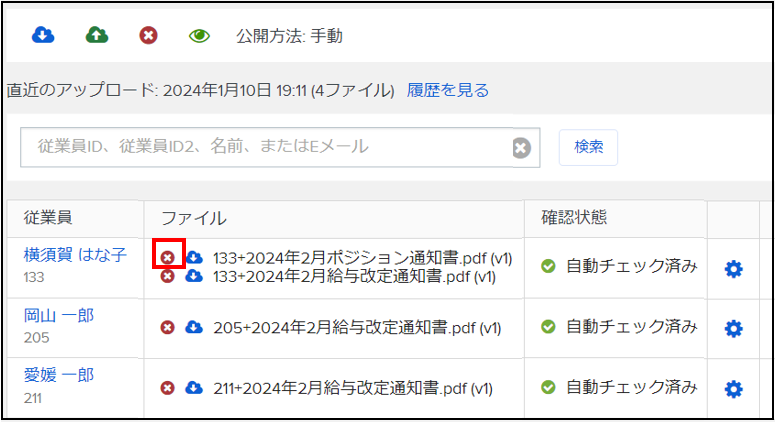
Task: Click employee ID 211
Action: [33, 398]
